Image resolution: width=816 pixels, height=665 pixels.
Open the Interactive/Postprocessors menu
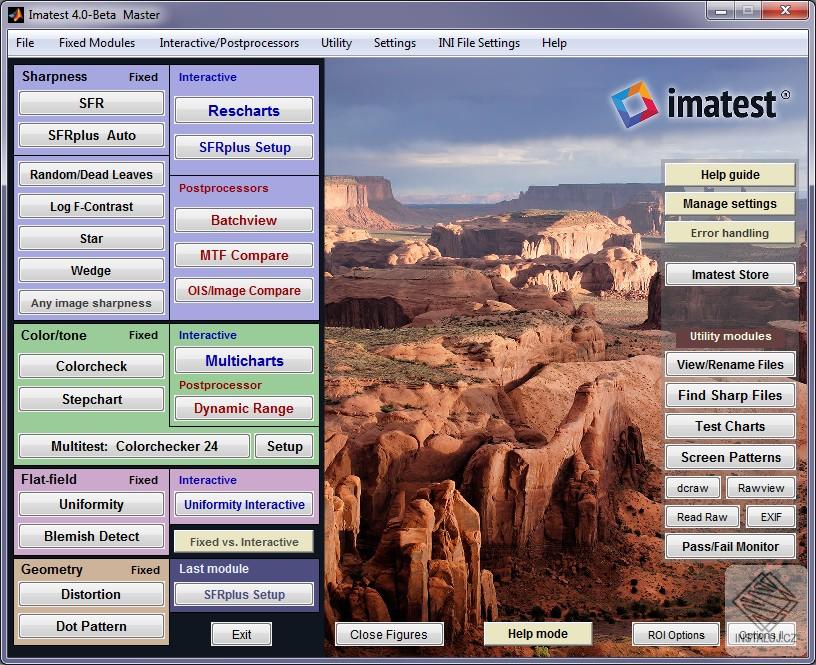[229, 43]
